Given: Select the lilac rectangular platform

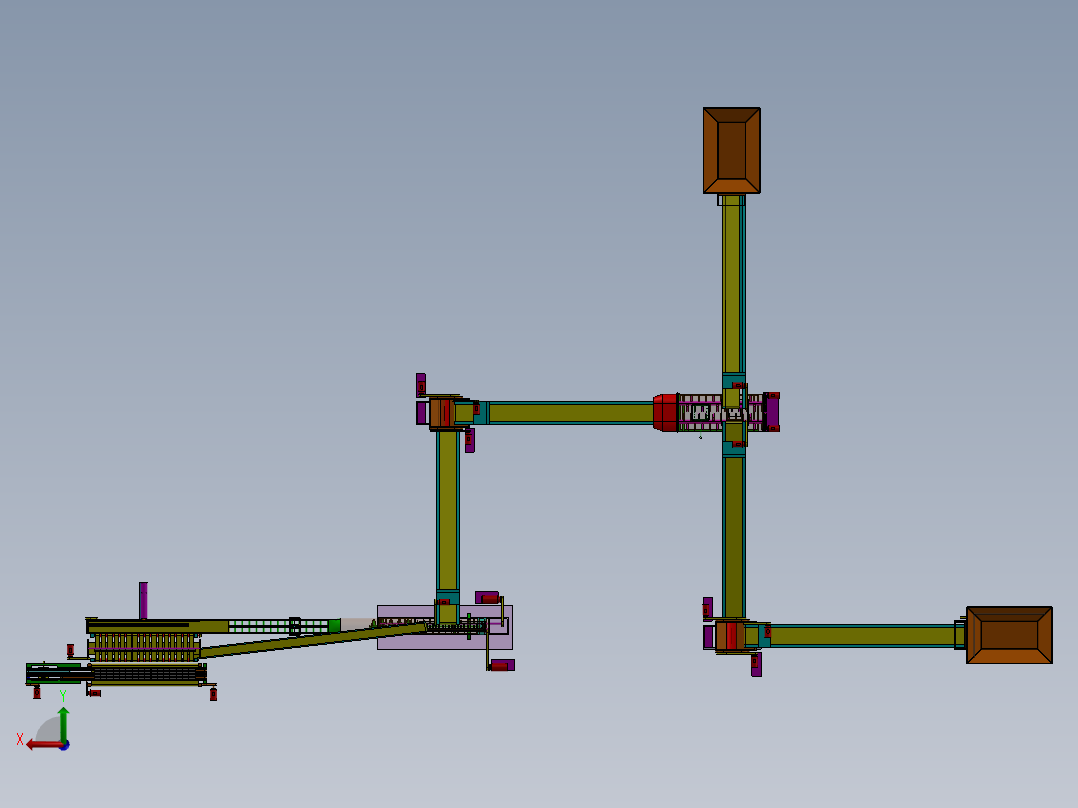Looking at the screenshot, I should click(445, 627).
